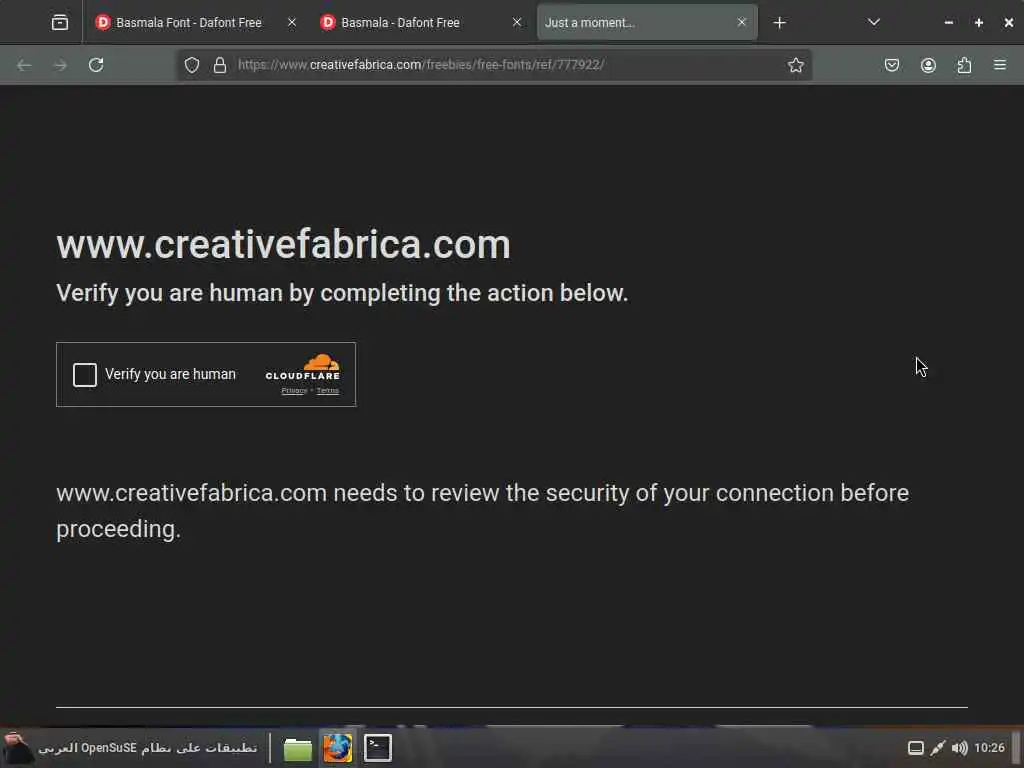The height and width of the screenshot is (768, 1024).
Task: Open the extensions panel
Action: (964, 65)
